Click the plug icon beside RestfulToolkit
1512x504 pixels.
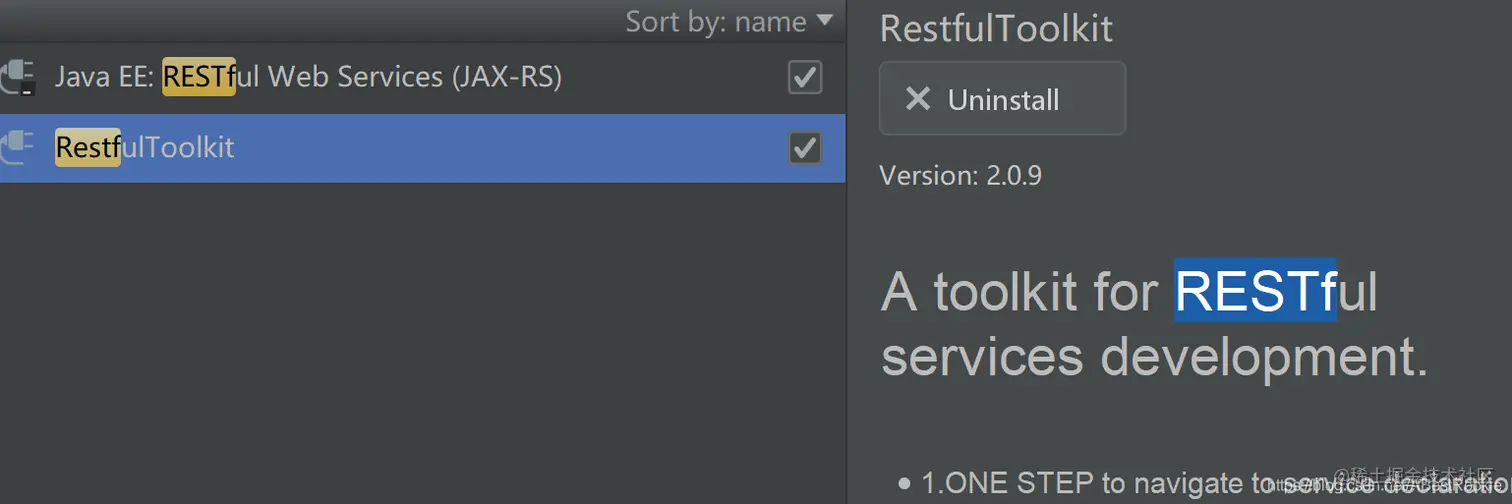click(17, 148)
